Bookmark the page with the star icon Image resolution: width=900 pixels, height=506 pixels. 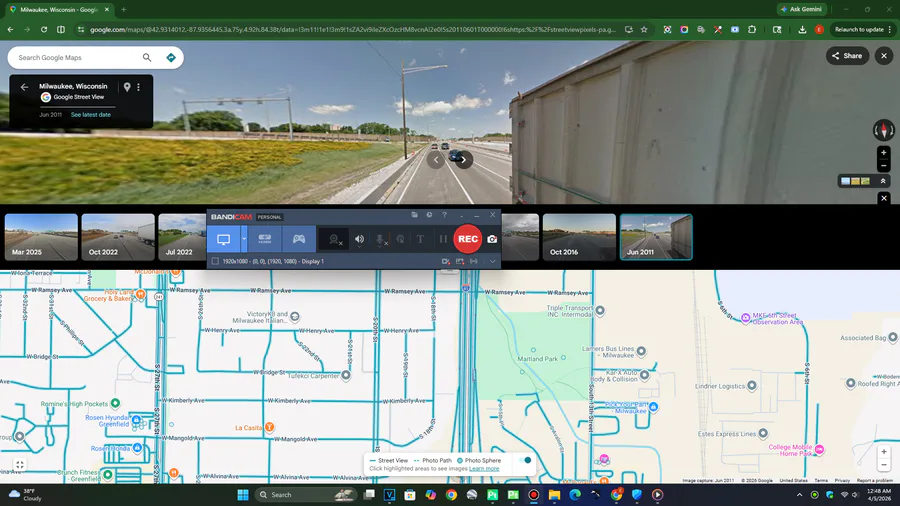[x=644, y=29]
